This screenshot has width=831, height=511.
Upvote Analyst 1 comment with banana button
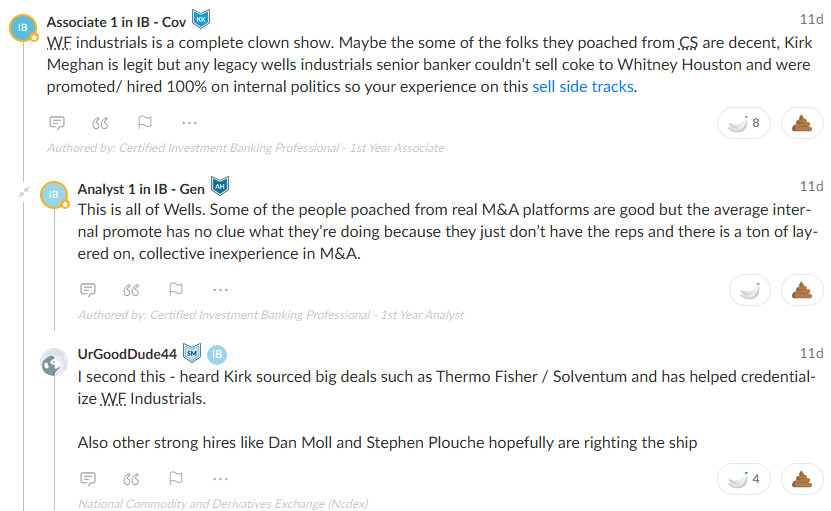coord(749,290)
